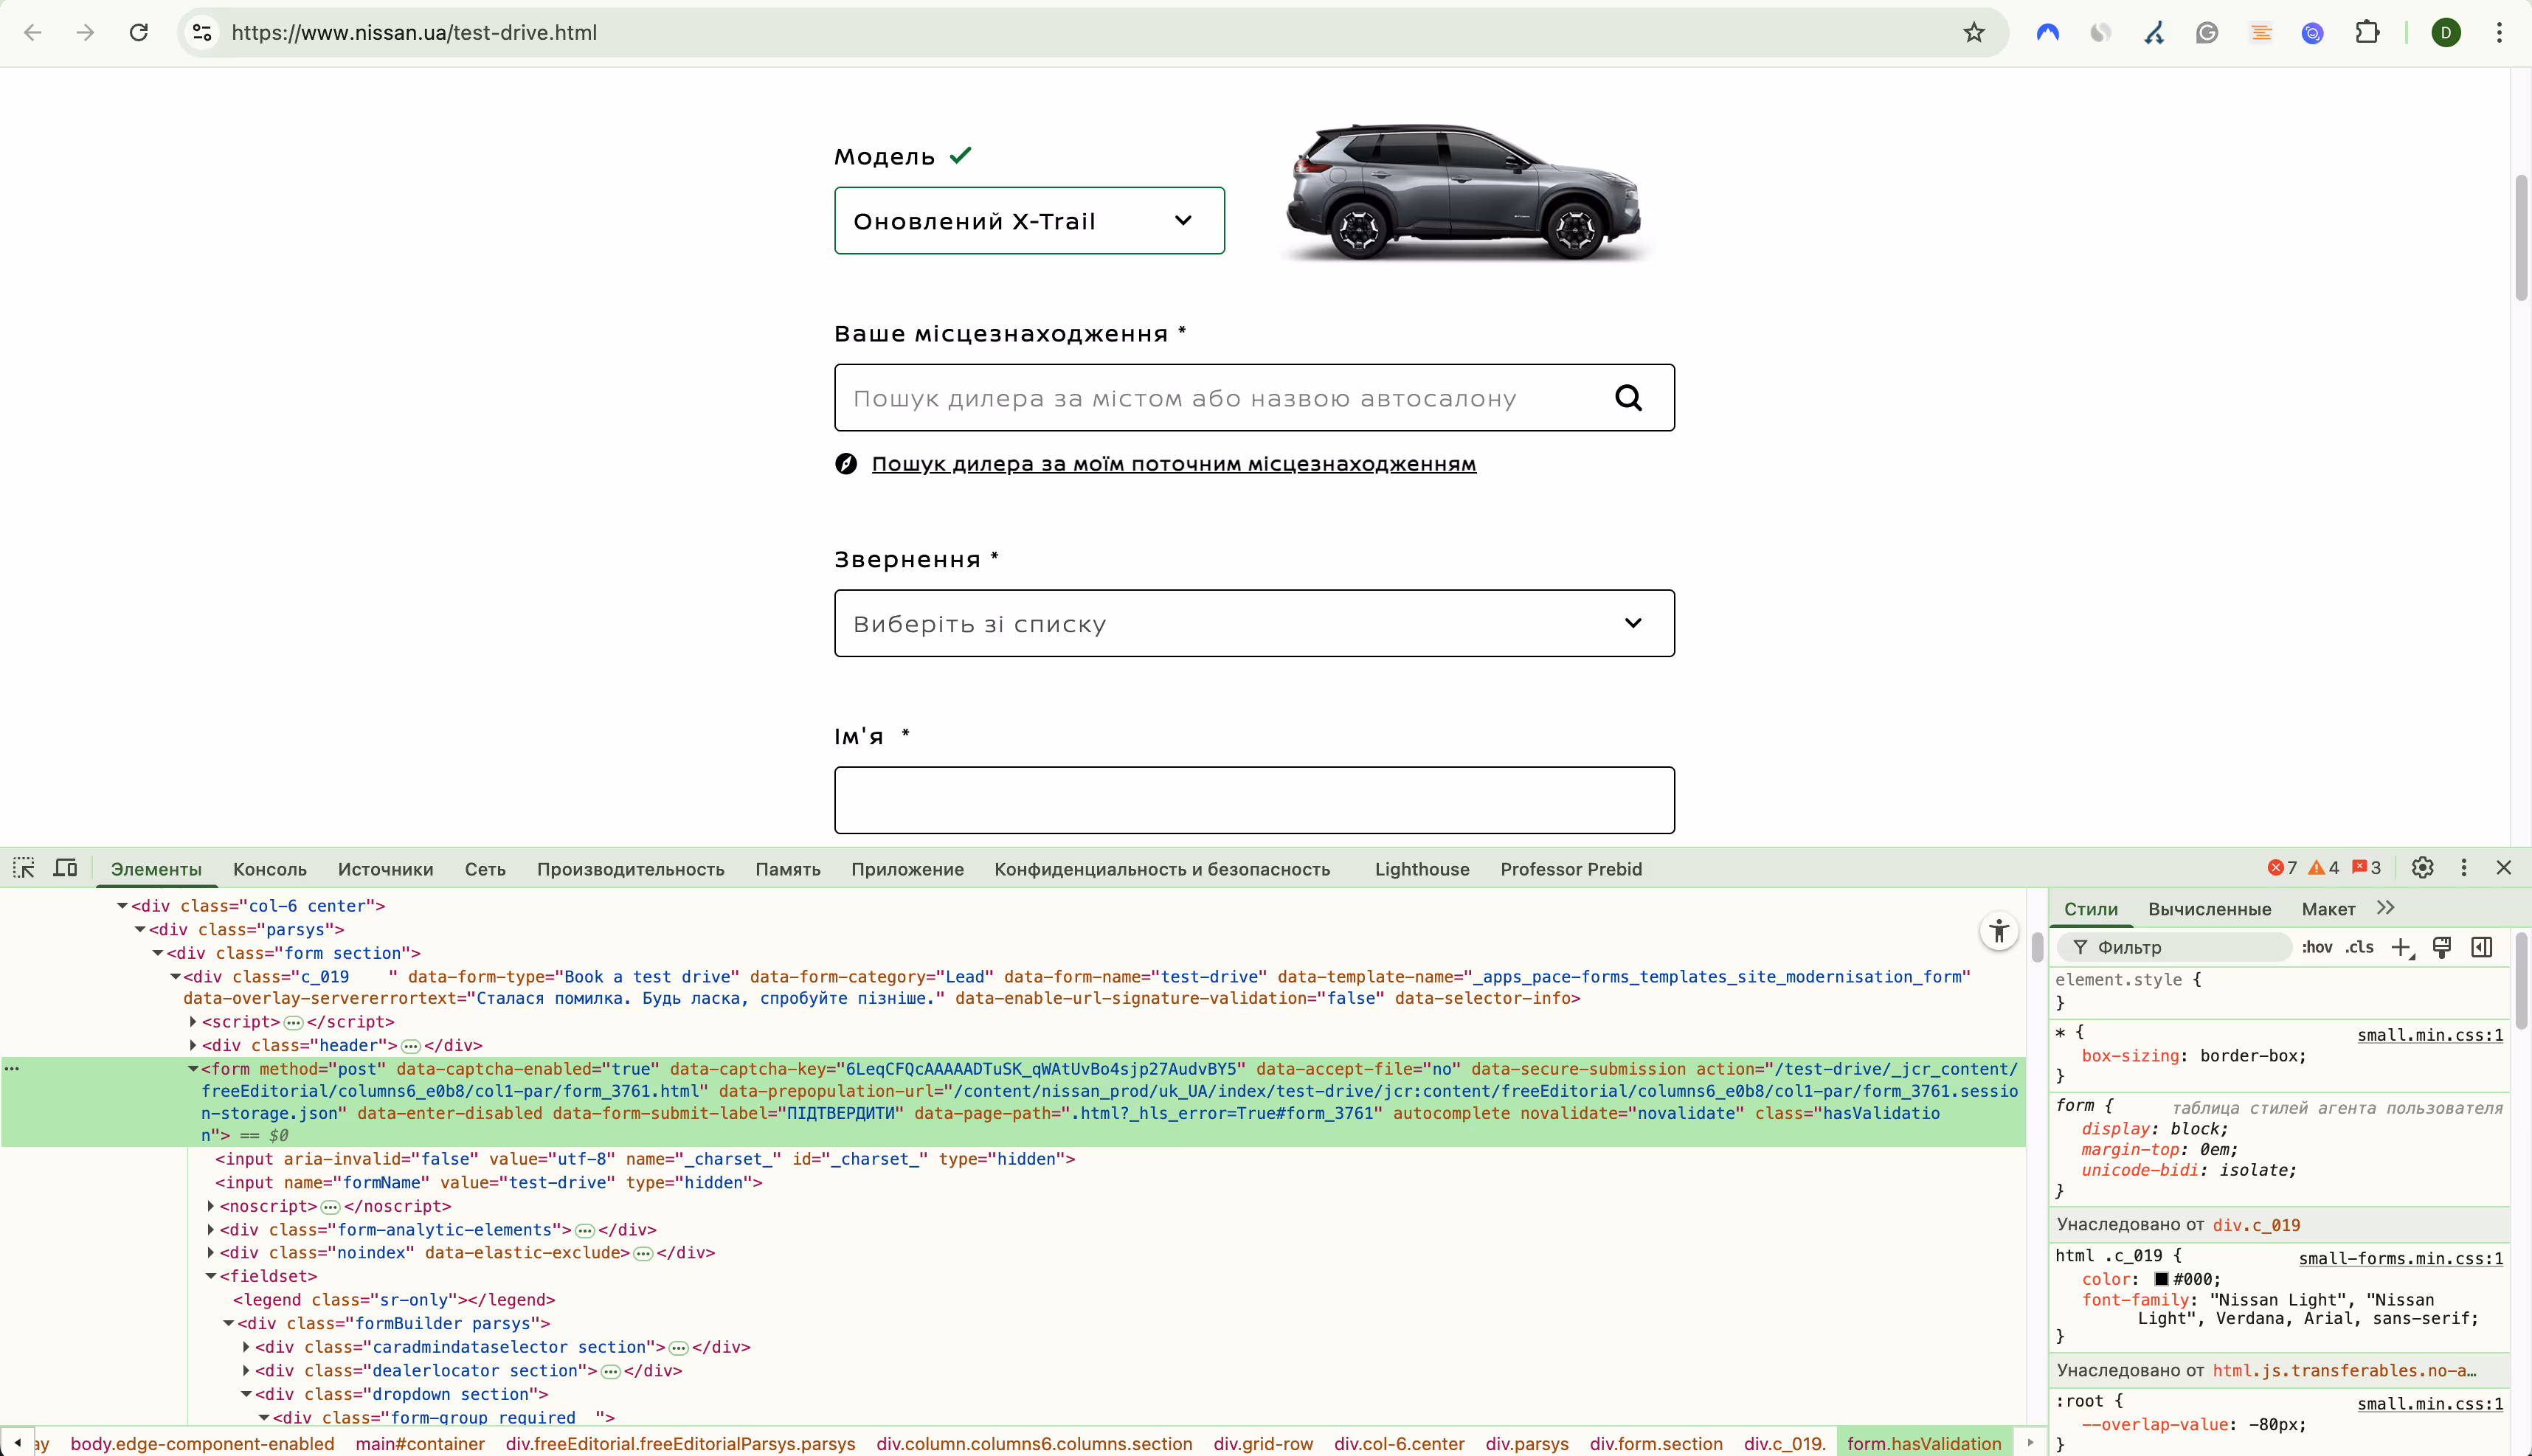The width and height of the screenshot is (2532, 1456).
Task: Click the compass geolocation icon
Action: tap(846, 464)
